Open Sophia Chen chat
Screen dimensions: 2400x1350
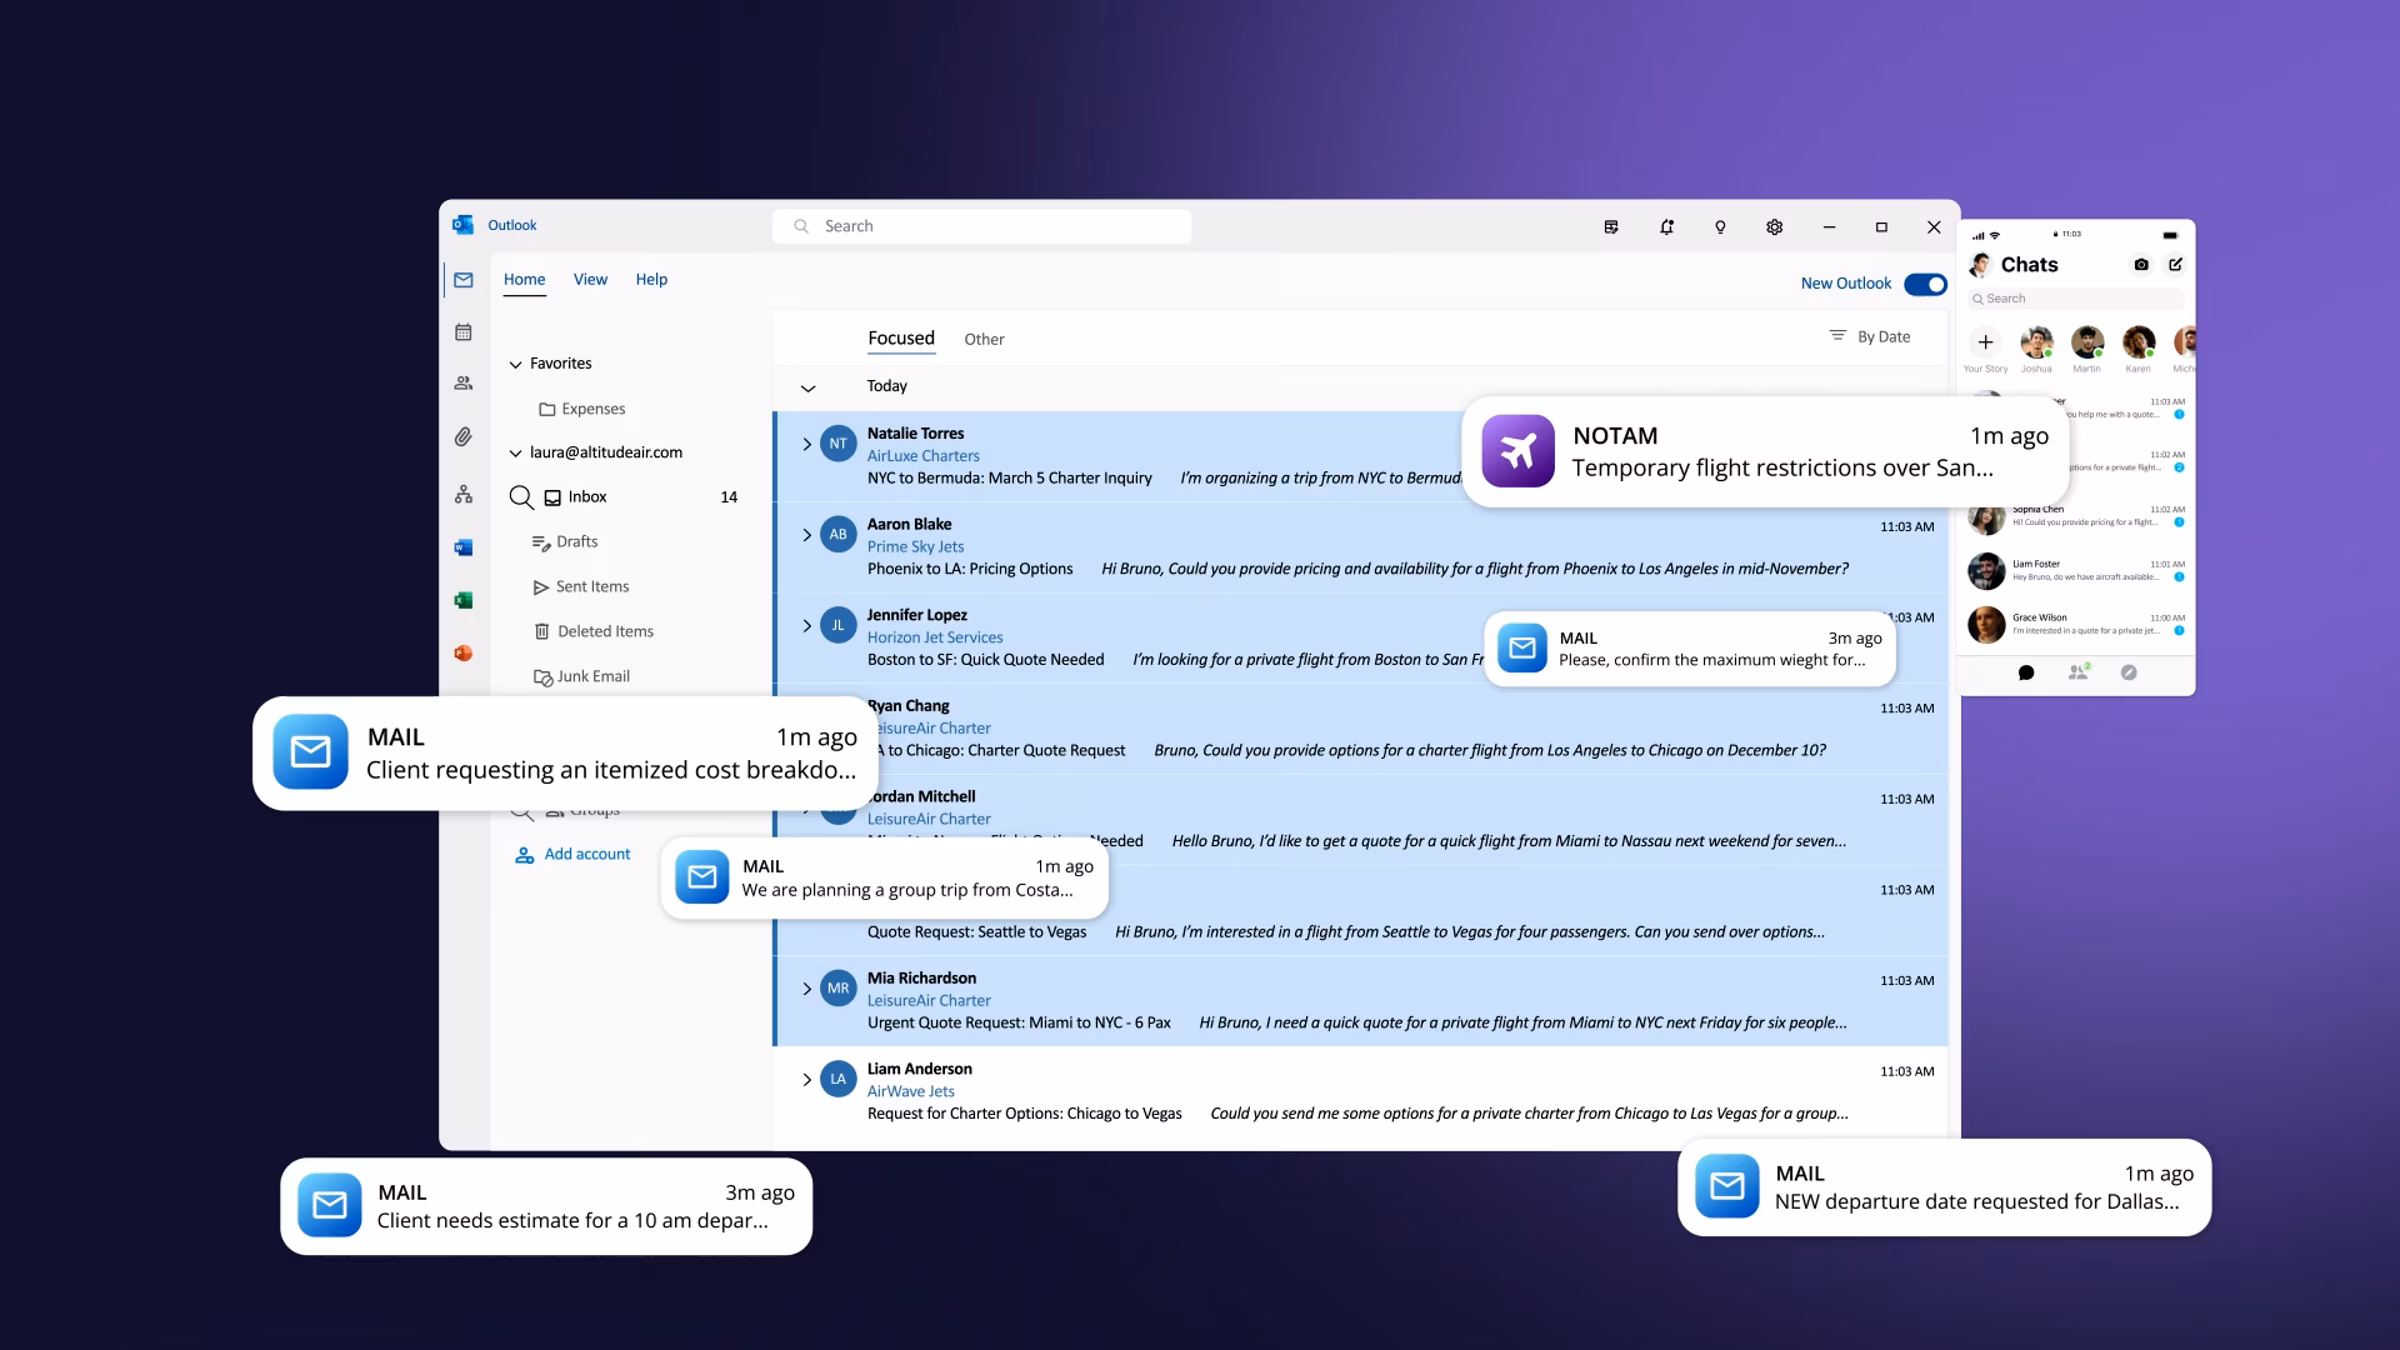tap(2075, 516)
